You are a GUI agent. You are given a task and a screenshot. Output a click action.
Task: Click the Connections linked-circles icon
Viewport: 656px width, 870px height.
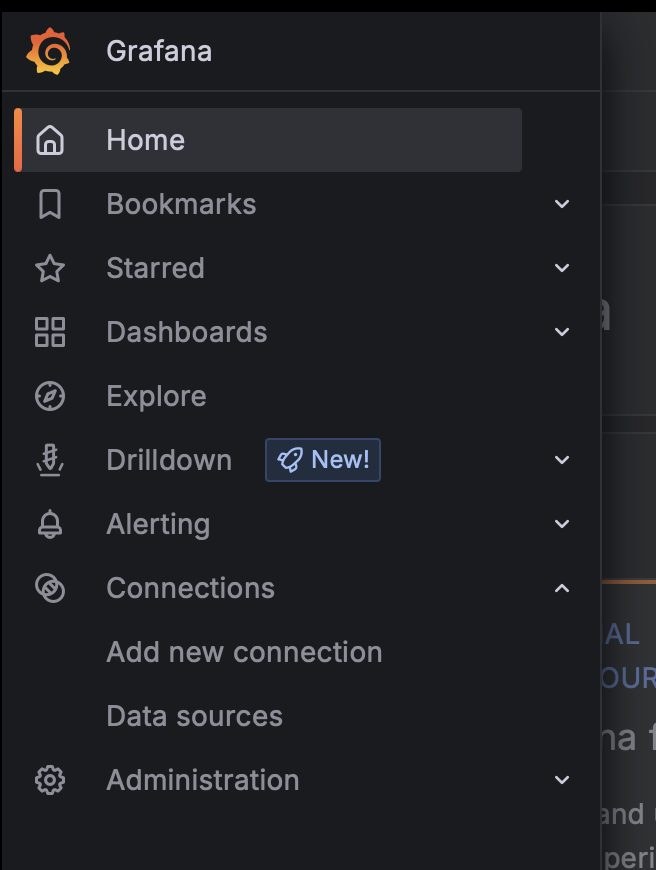click(x=49, y=588)
